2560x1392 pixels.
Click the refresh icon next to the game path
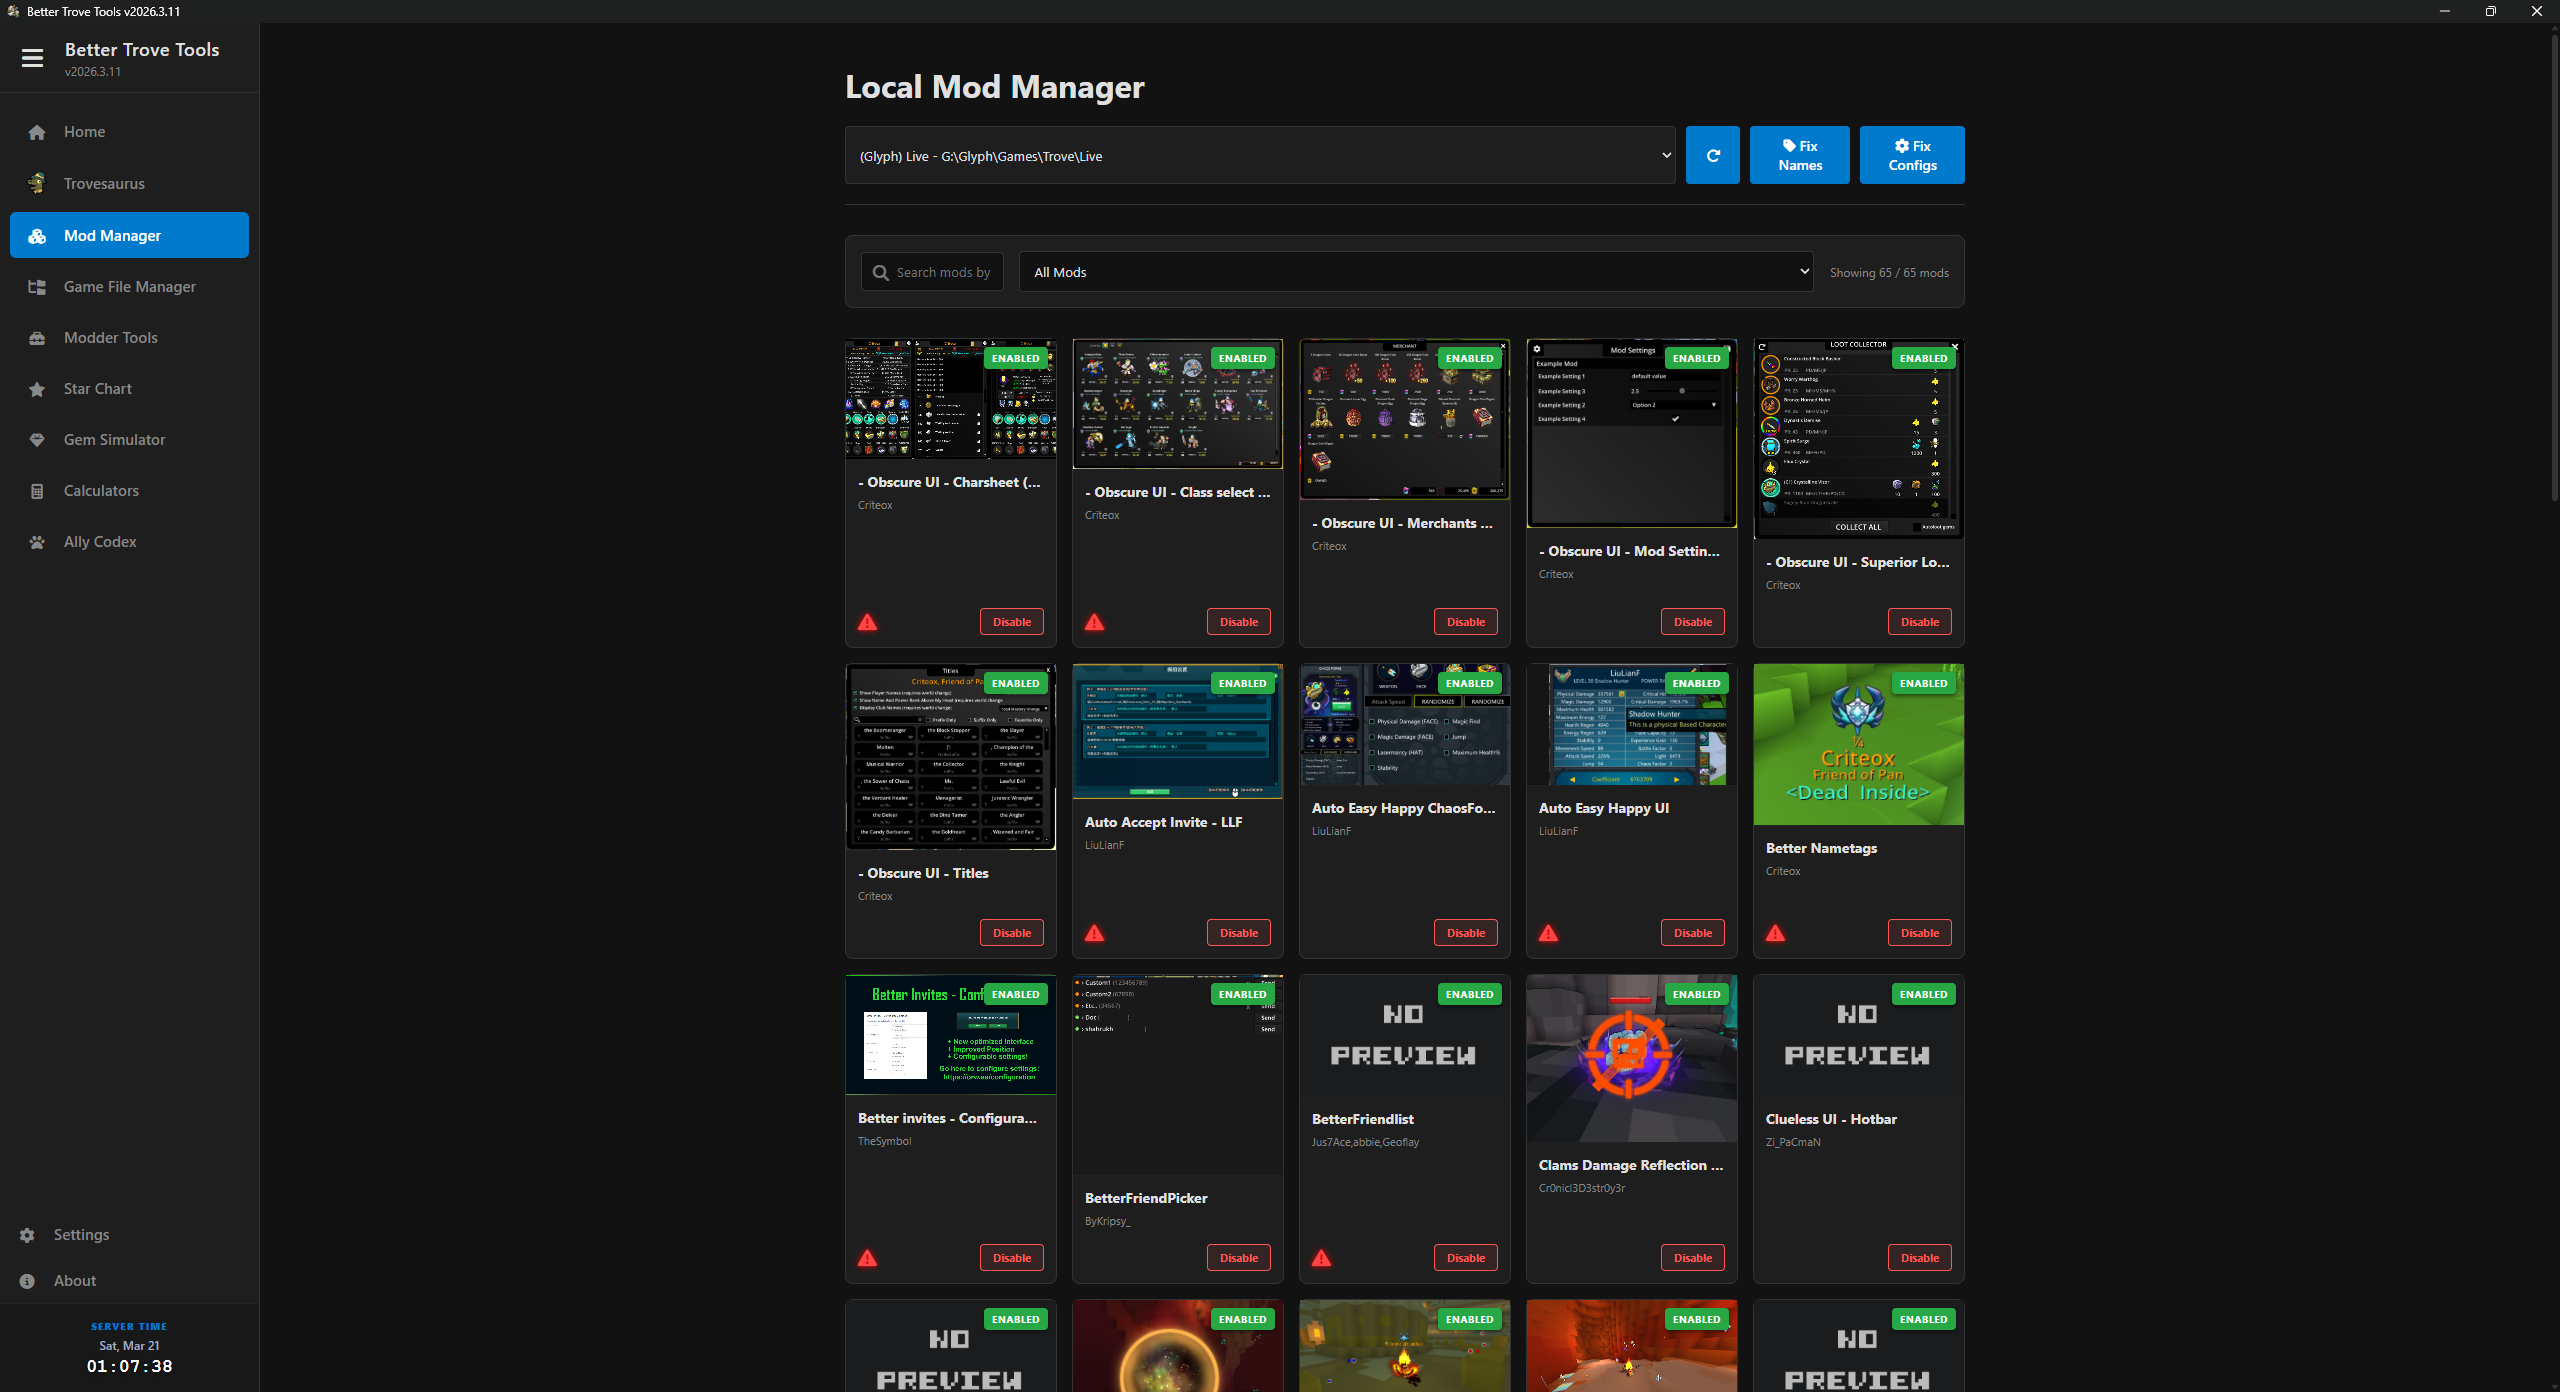pos(1713,155)
